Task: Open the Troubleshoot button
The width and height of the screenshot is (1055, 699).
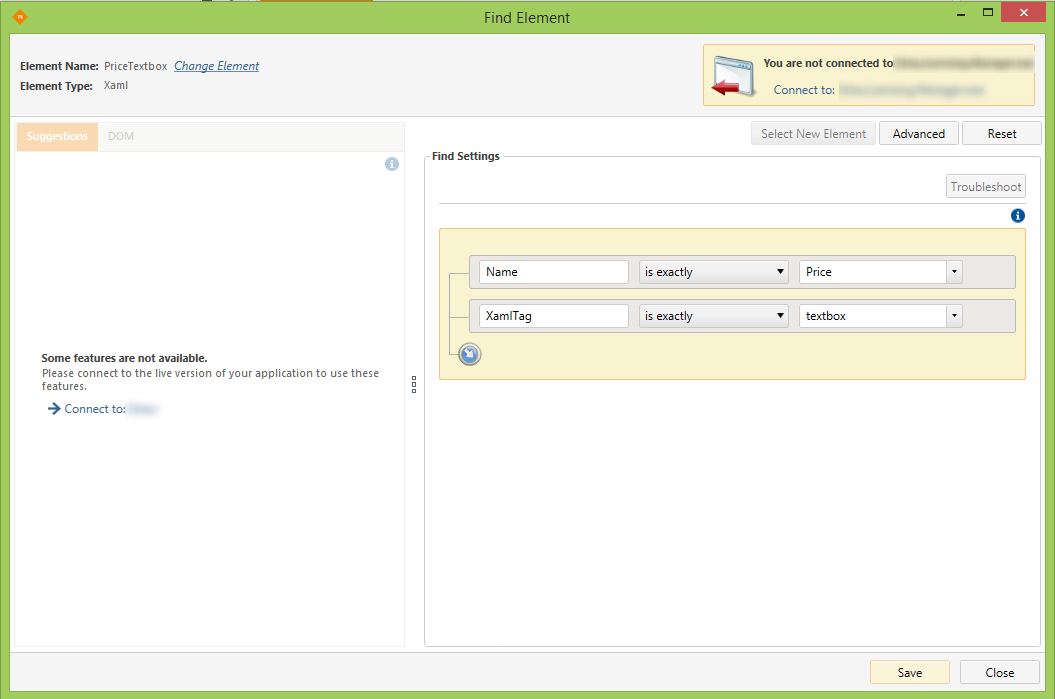Action: (x=985, y=187)
